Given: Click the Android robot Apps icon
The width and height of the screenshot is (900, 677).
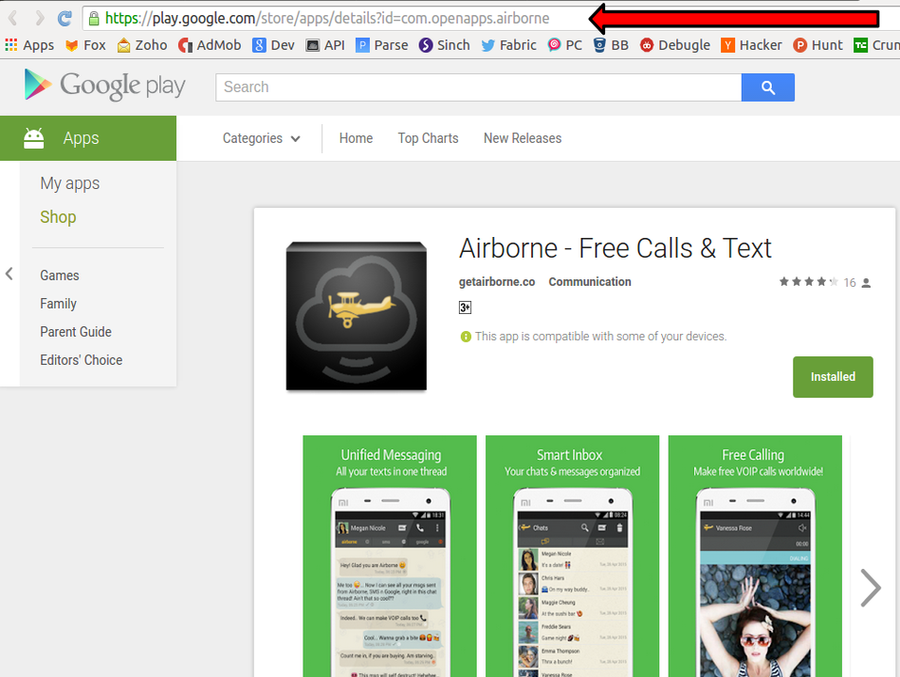Looking at the screenshot, I should tap(34, 138).
